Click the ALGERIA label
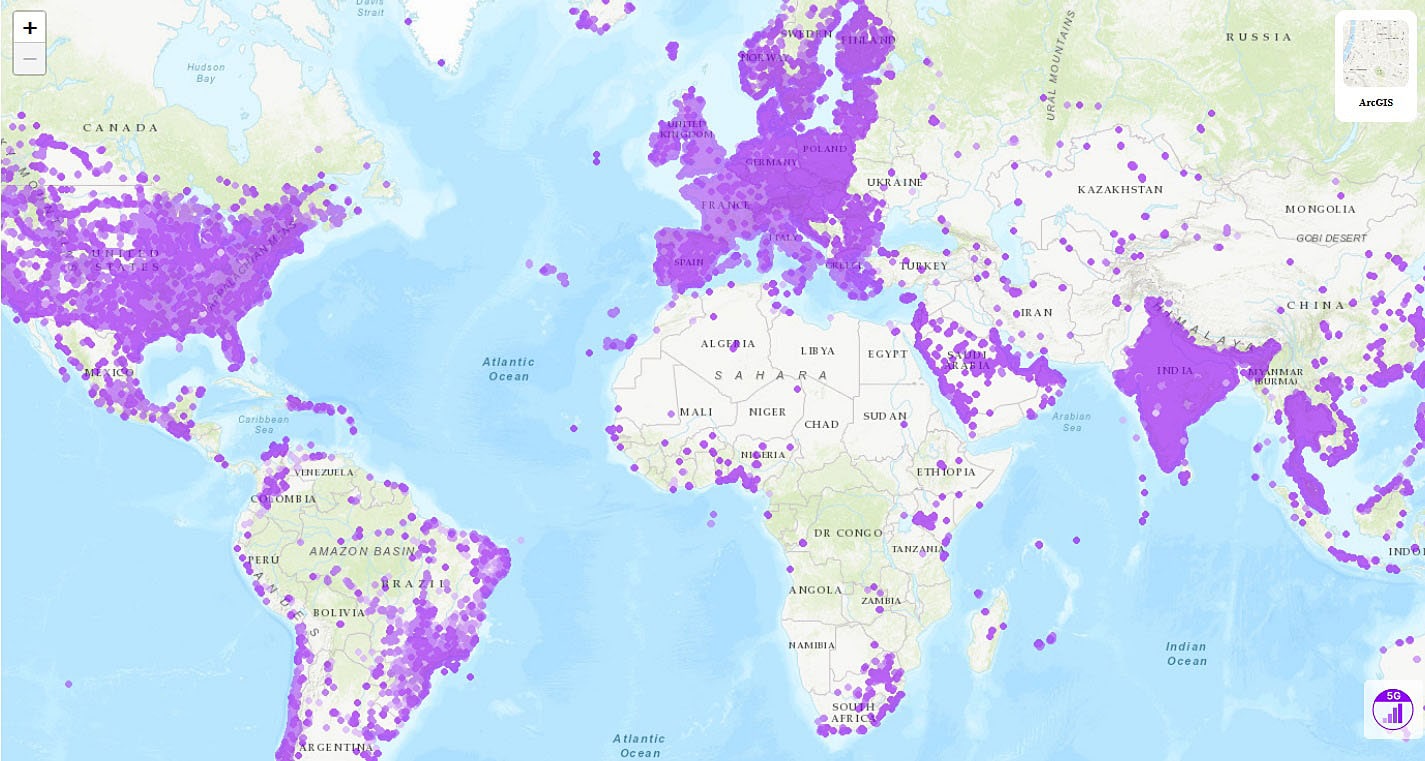The height and width of the screenshot is (761, 1425). point(728,344)
